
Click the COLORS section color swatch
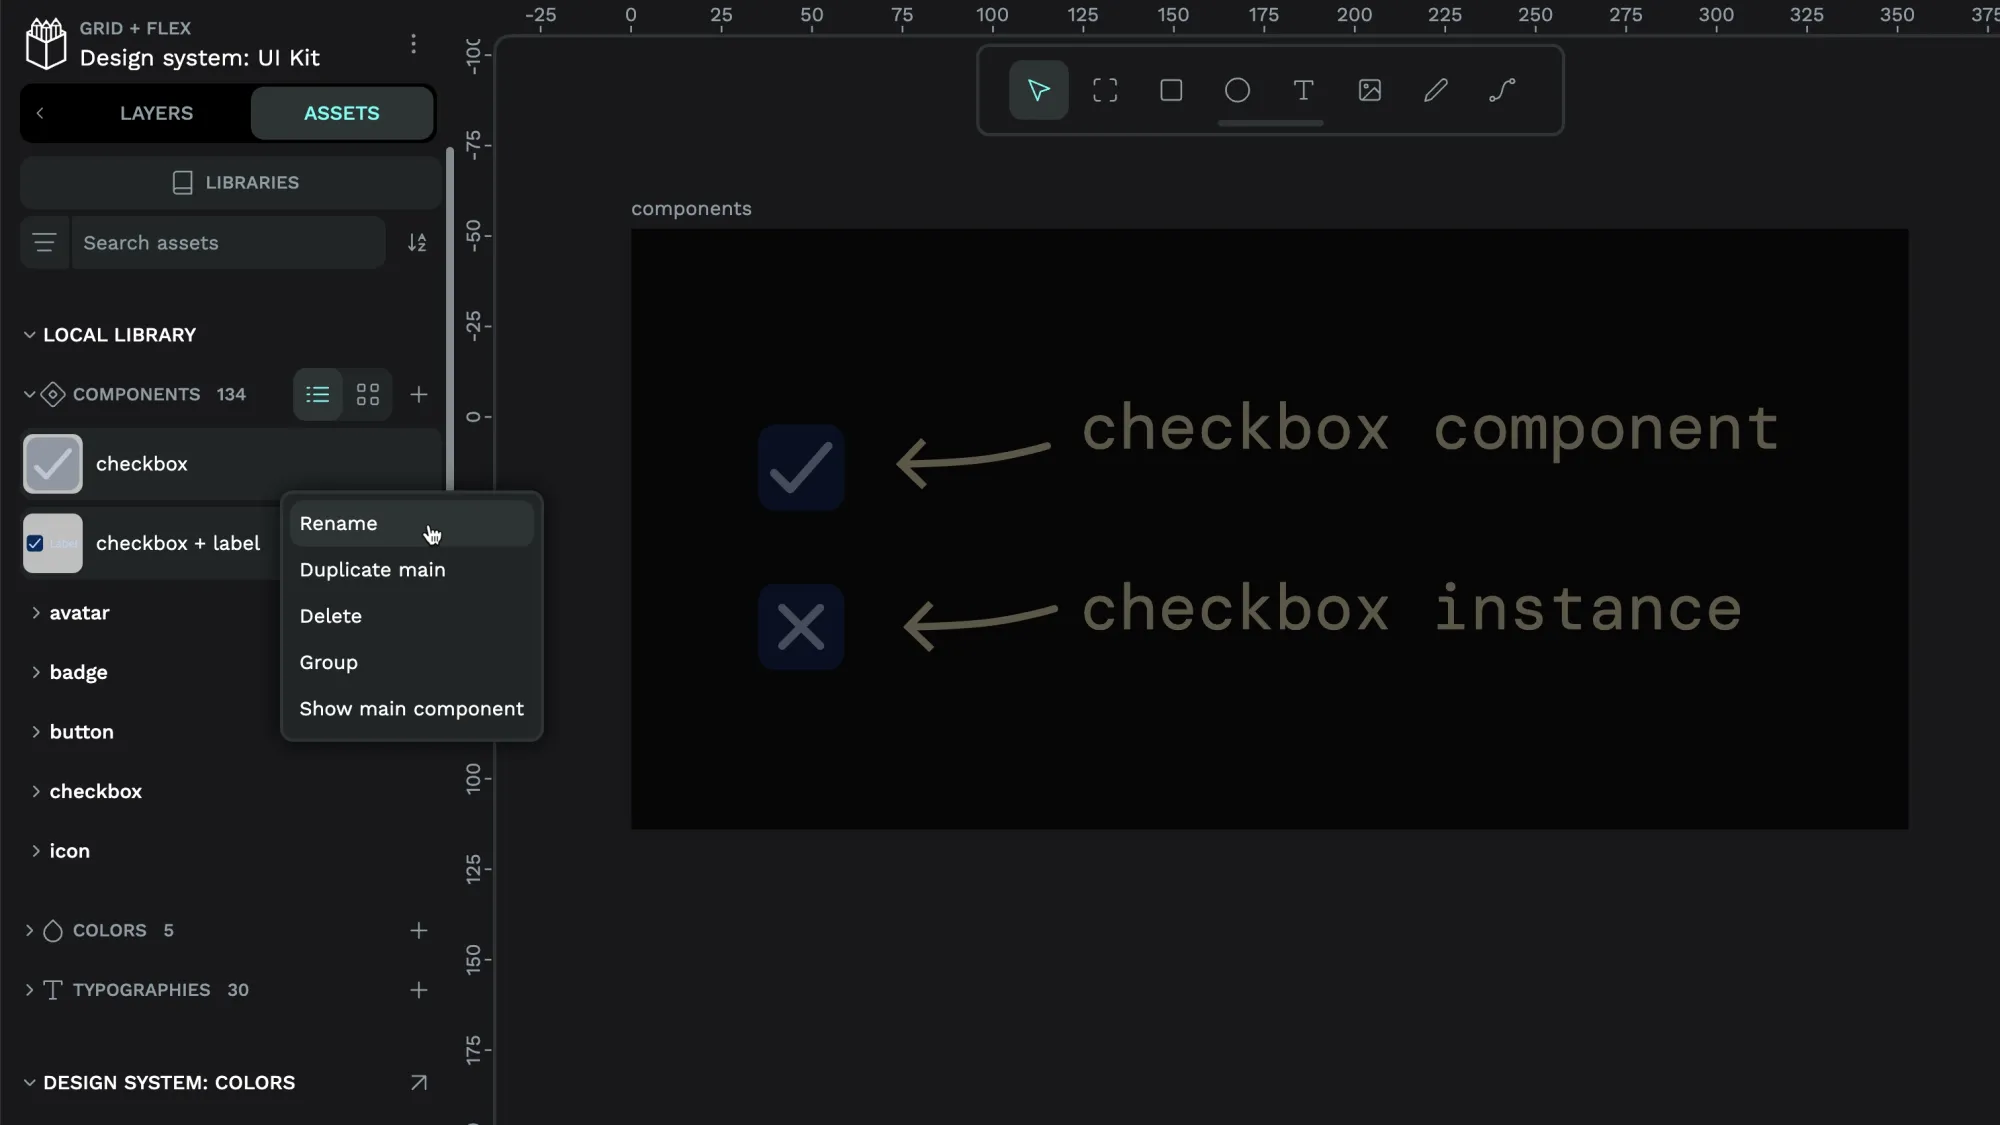[52, 930]
